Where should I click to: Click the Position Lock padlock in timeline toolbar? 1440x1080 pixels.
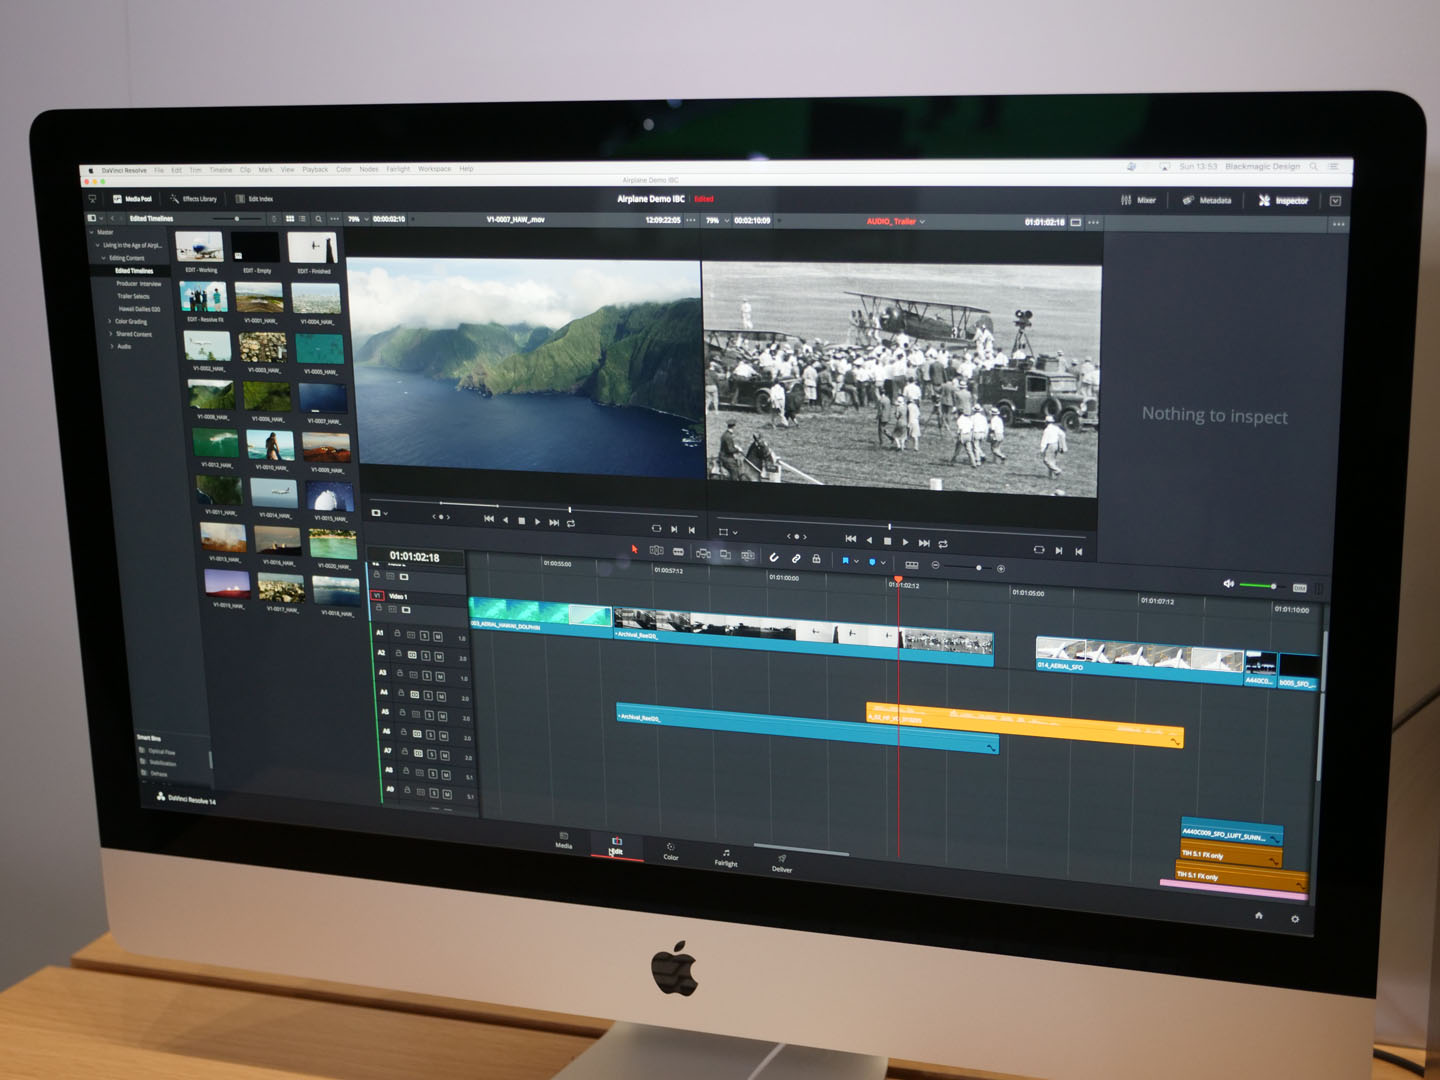click(x=816, y=559)
